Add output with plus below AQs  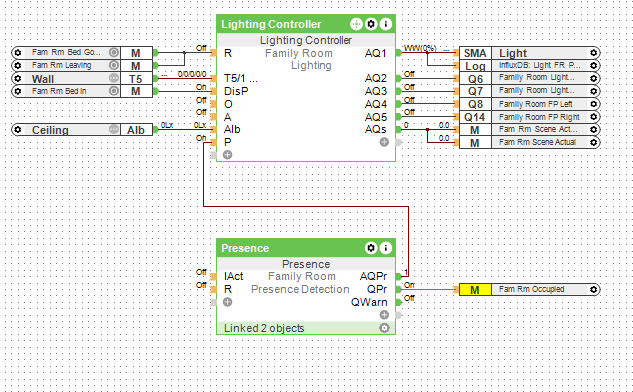tap(384, 142)
